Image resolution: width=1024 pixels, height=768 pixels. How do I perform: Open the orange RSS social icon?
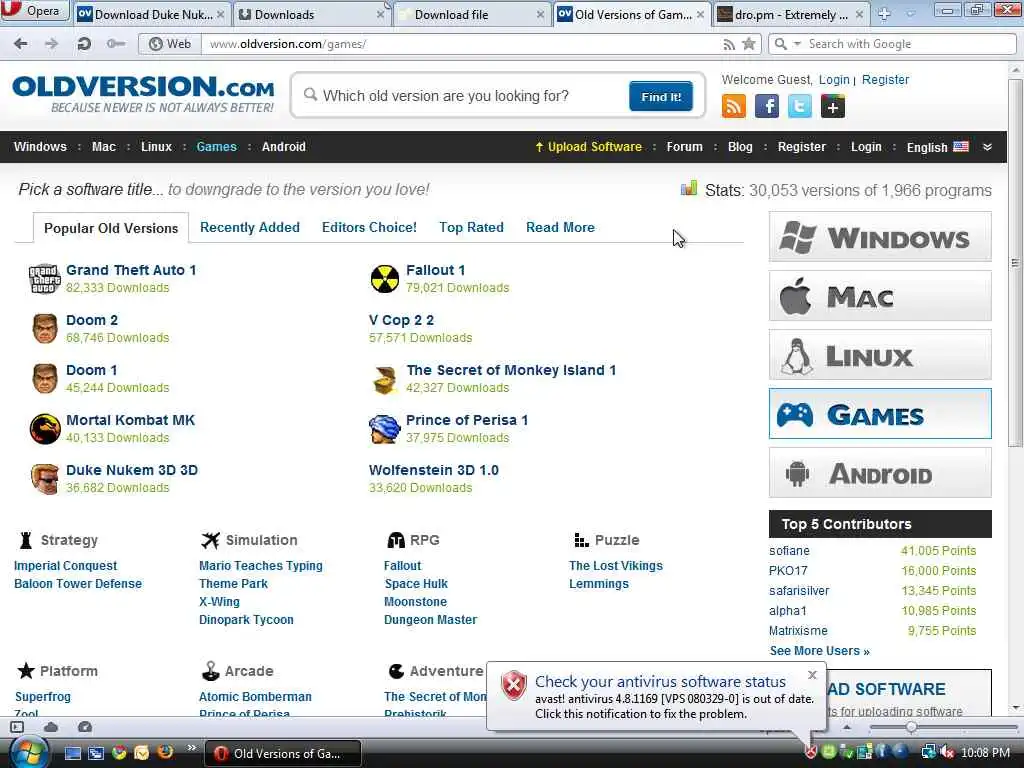(733, 106)
